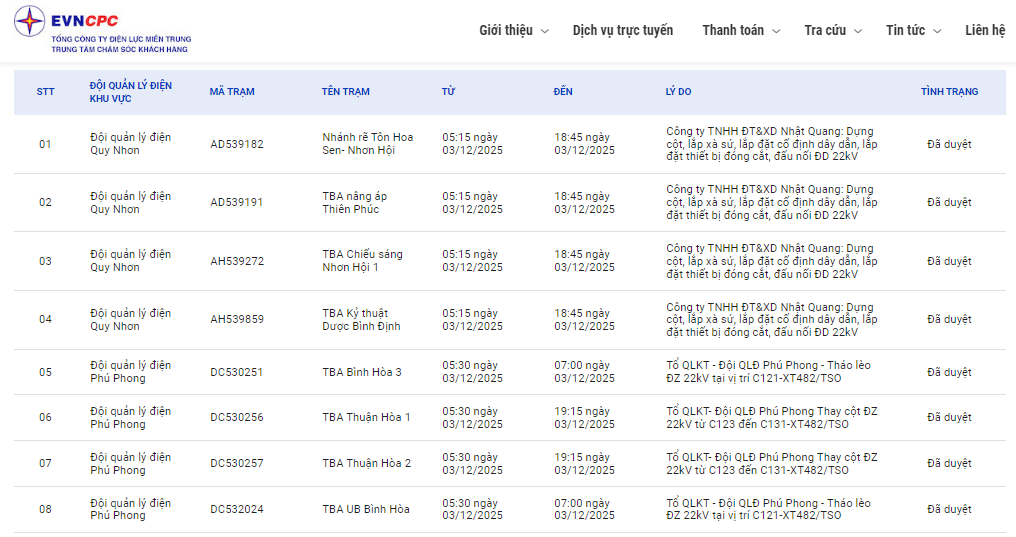This screenshot has height=537, width=1016.
Task: Open the Thanh toán dropdown chevron
Action: 776,31
